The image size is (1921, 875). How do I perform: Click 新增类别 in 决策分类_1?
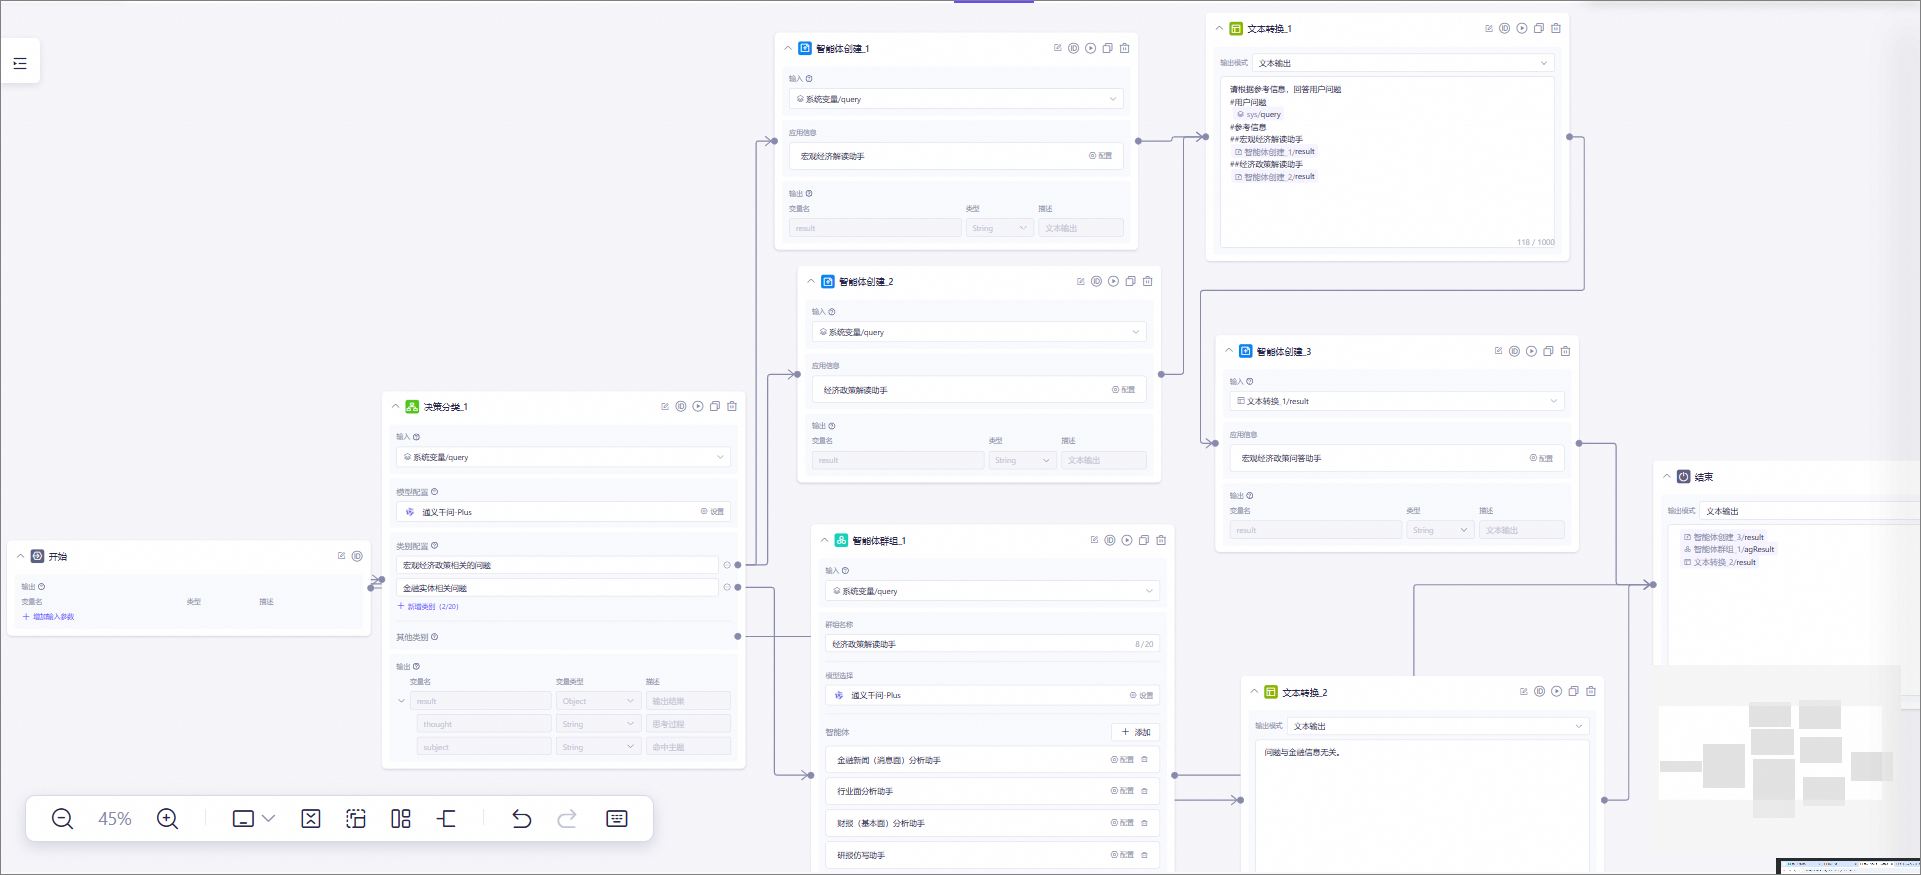coord(428,606)
